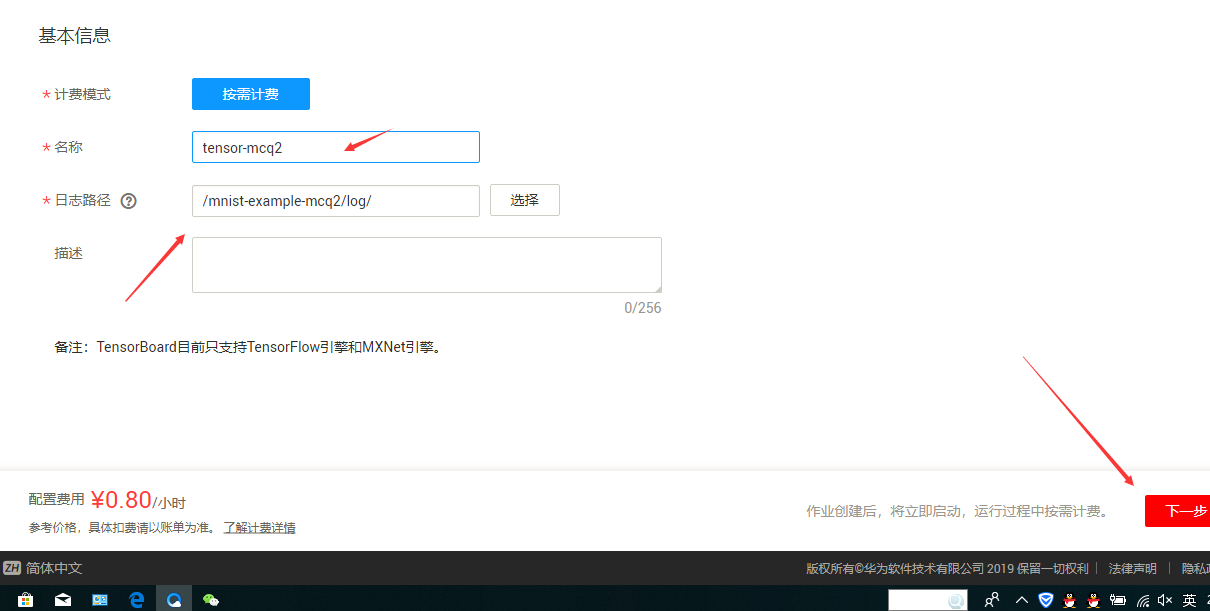
Task: Open the help icon beside 日志路径
Action: tap(128, 200)
